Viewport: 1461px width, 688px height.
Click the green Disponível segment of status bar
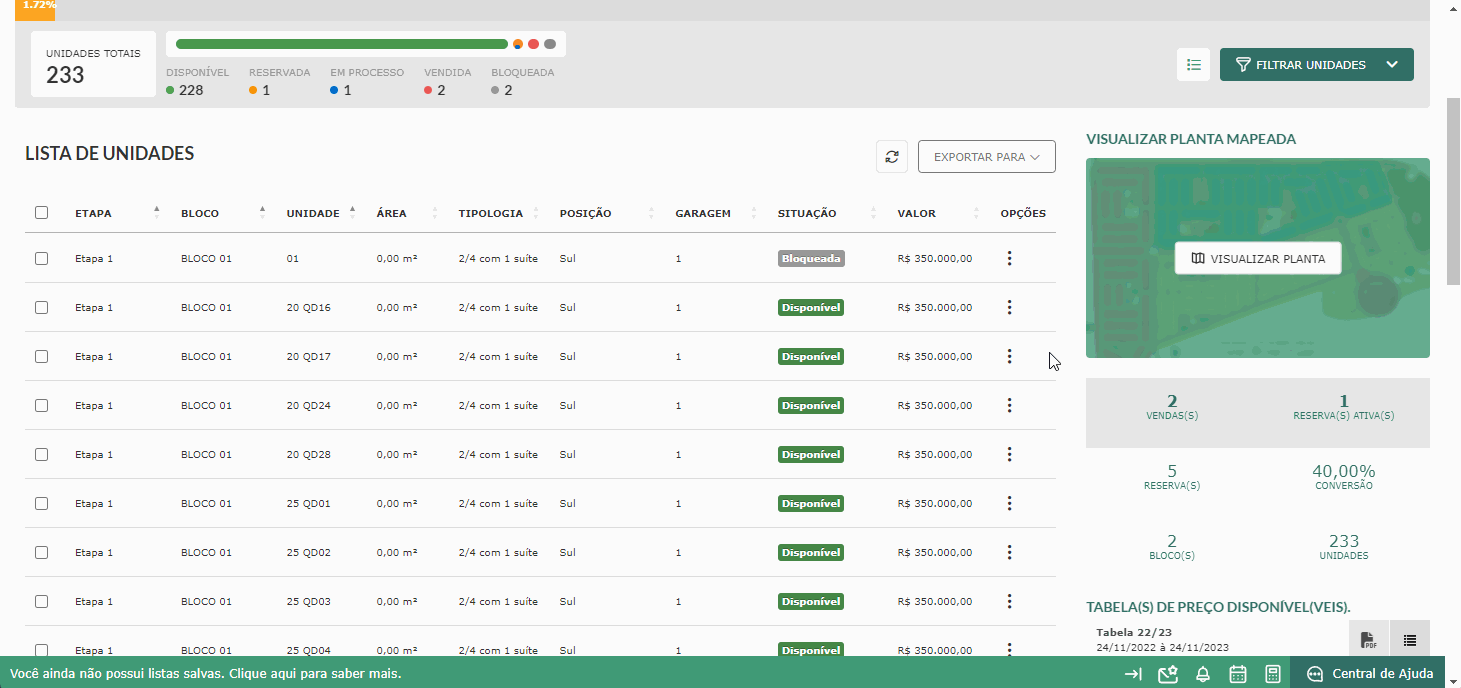coord(342,44)
